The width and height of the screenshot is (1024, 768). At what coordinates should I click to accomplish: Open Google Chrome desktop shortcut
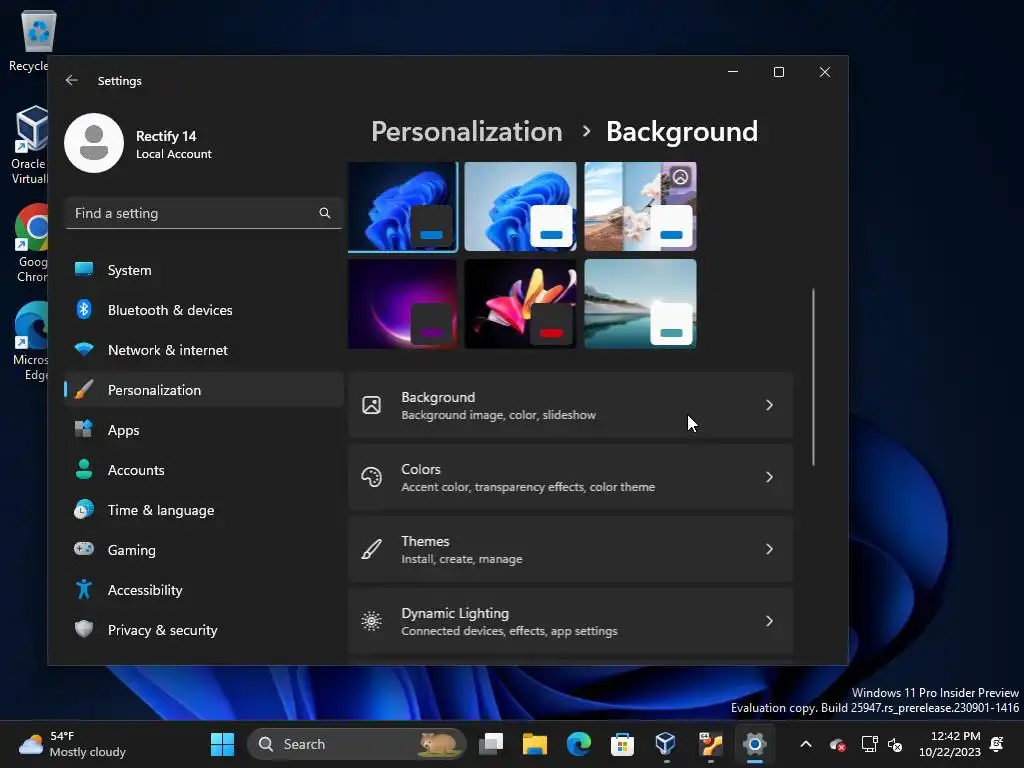pos(31,243)
